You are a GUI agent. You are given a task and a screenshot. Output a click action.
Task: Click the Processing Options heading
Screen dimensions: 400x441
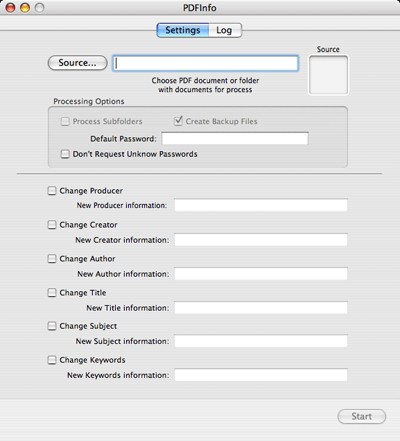[89, 101]
